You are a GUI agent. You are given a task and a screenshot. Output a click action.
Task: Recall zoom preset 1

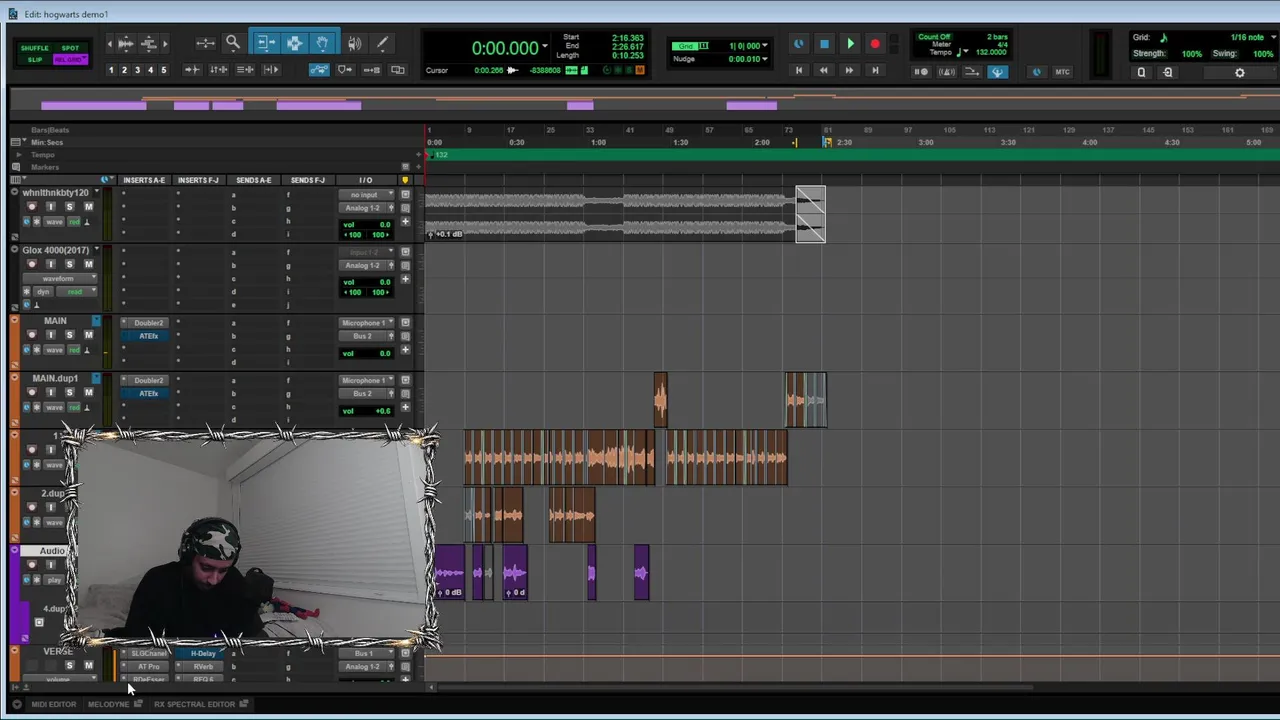tap(111, 70)
